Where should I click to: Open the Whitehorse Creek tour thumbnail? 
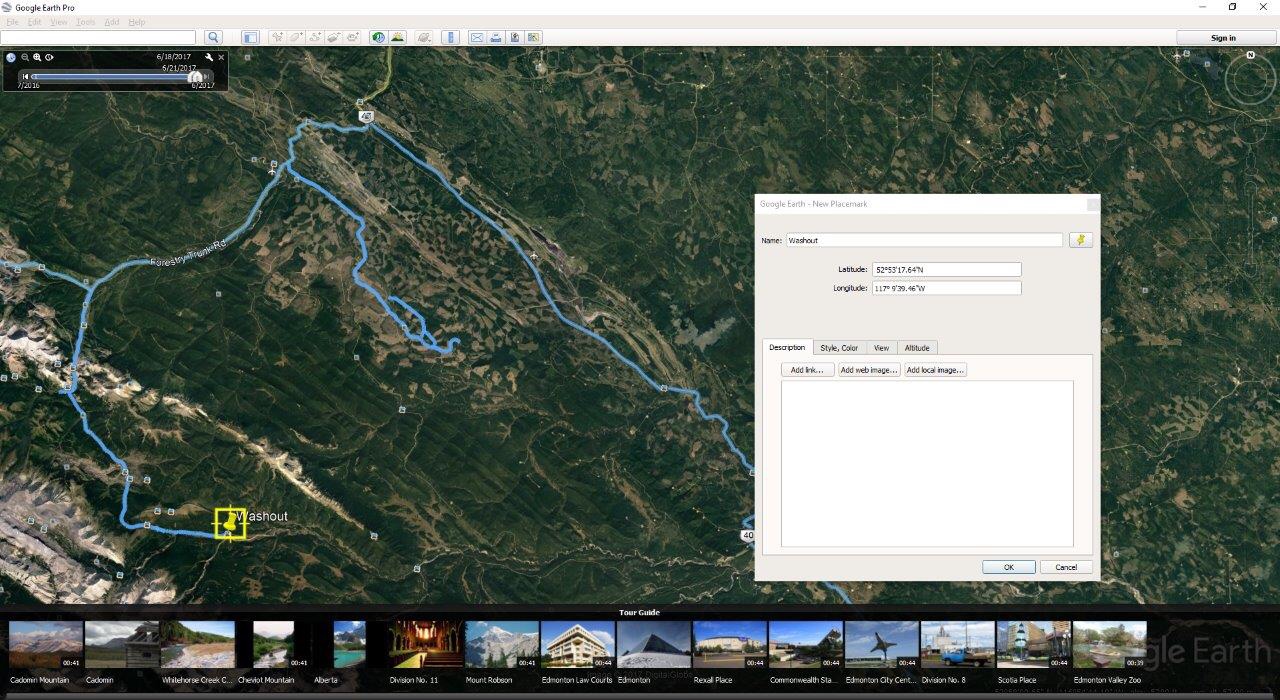(198, 645)
